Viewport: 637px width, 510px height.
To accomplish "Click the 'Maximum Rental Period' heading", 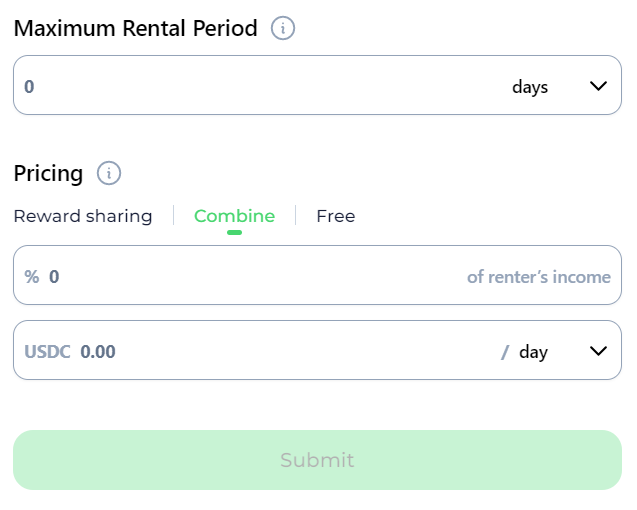I will point(136,28).
